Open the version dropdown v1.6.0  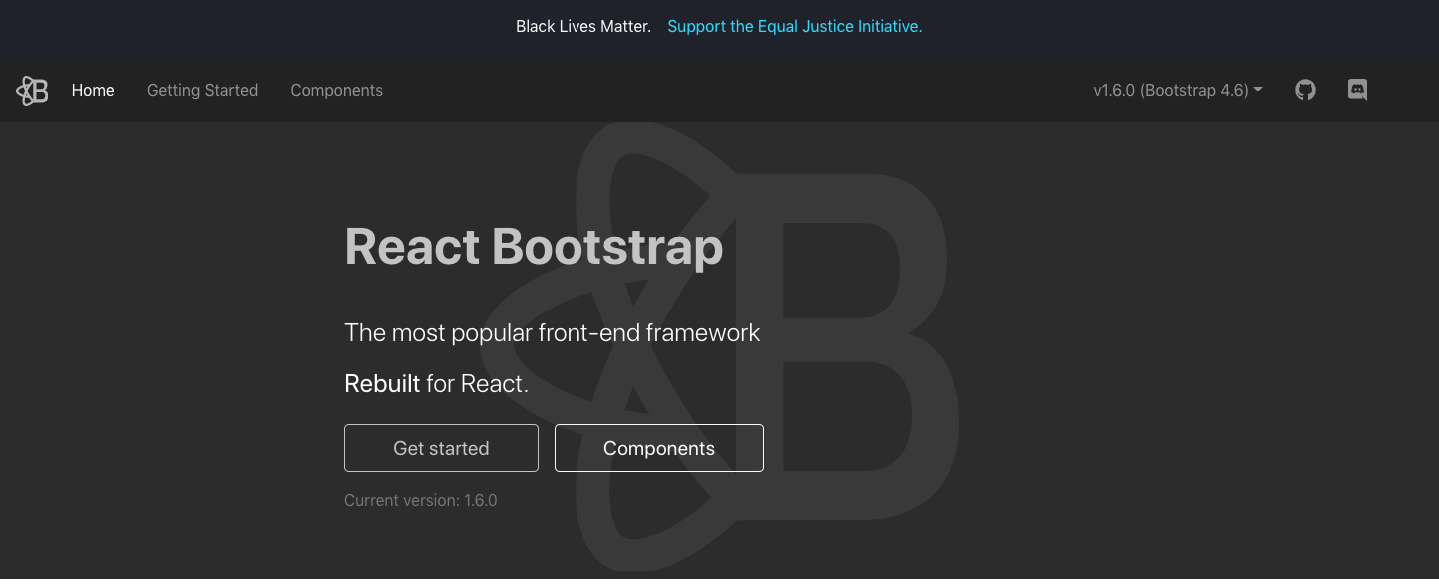coord(1178,90)
